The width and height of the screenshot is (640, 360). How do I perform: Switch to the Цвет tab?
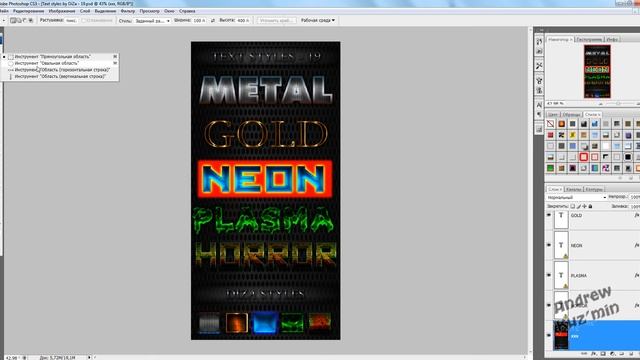tap(553, 115)
